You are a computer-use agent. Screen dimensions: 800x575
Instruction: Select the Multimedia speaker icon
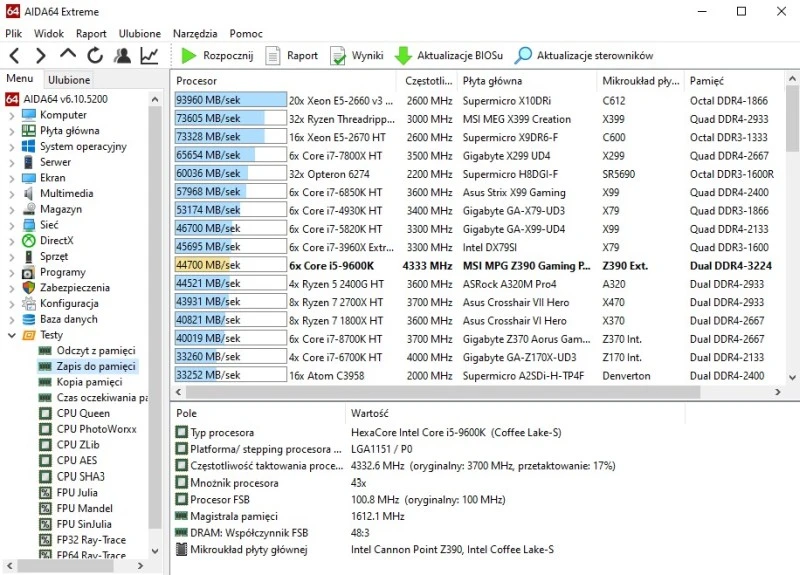pos(29,193)
